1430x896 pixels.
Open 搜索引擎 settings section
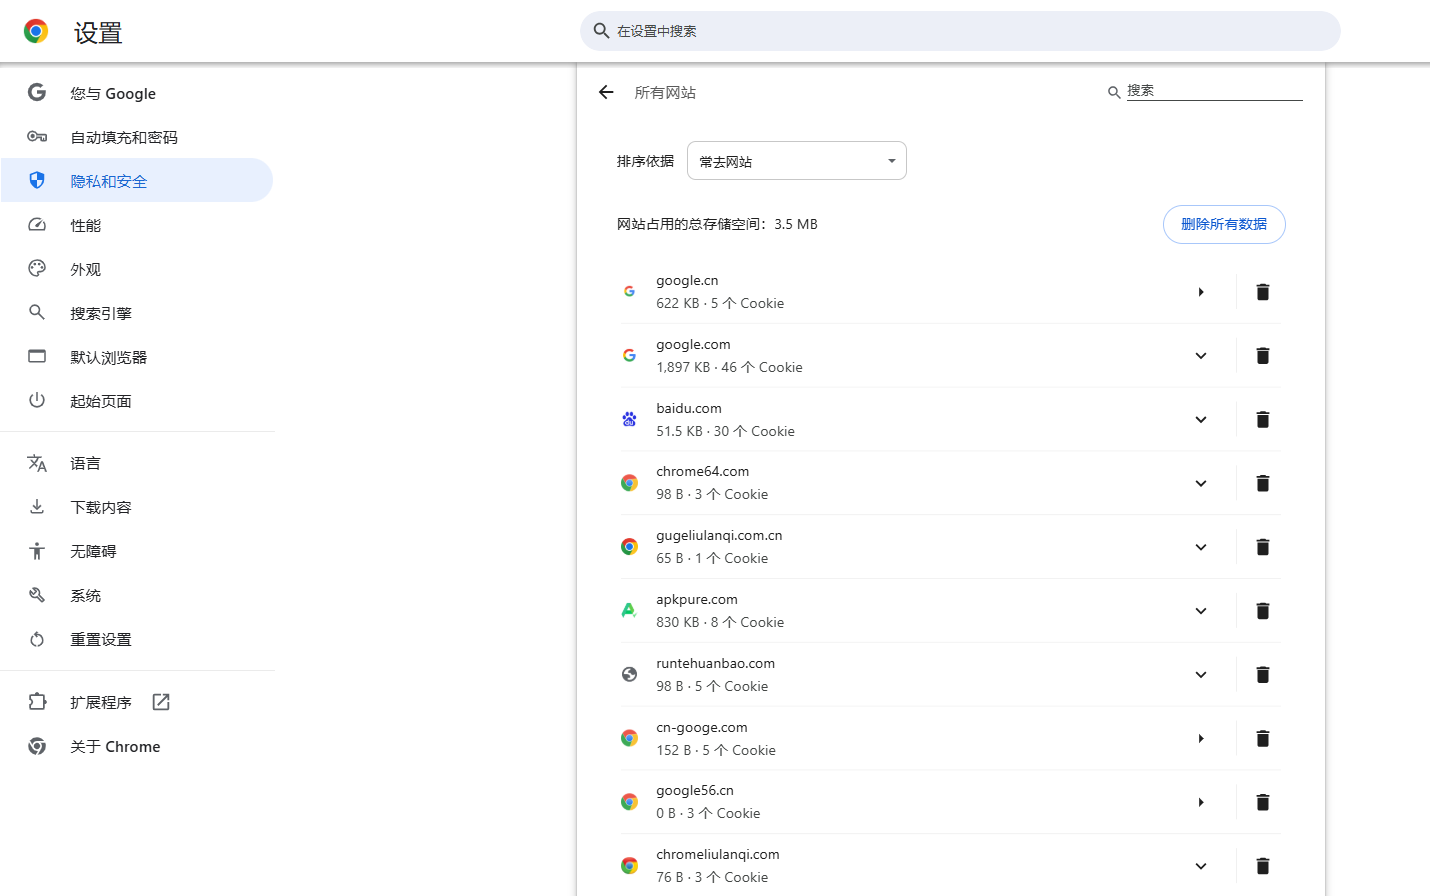pyautogui.click(x=137, y=313)
